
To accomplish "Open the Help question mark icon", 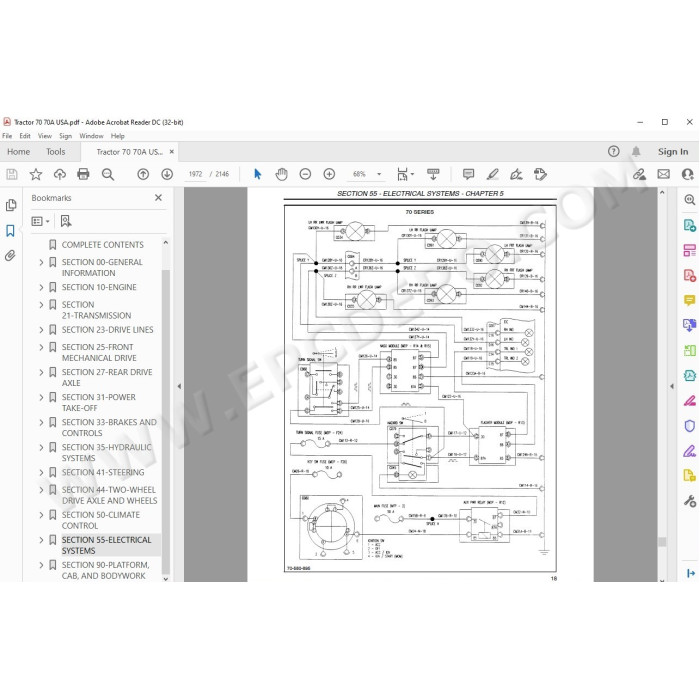I will (614, 152).
